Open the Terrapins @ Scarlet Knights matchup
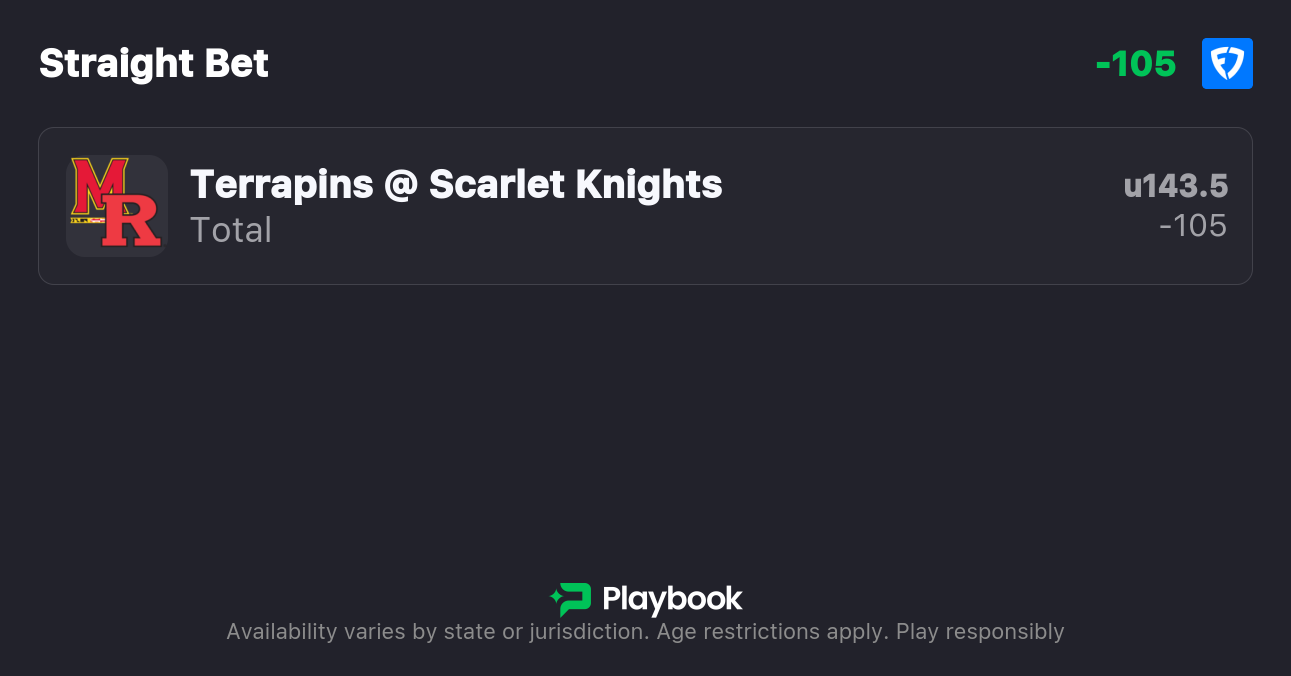 point(456,185)
